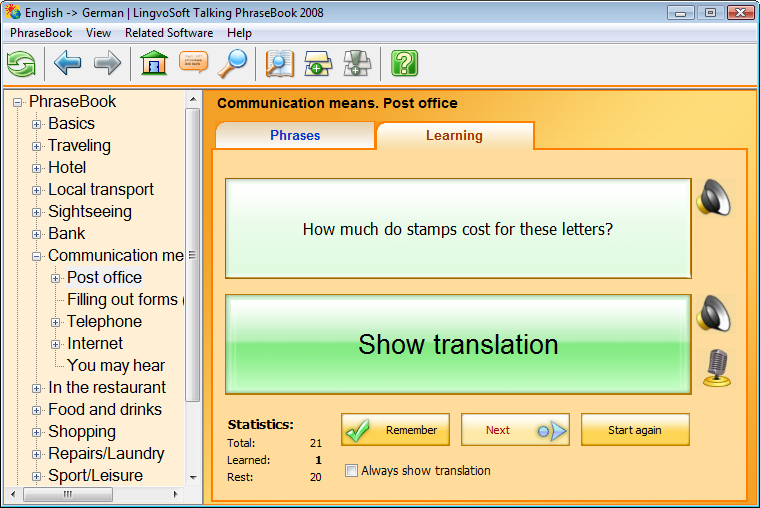The image size is (760, 508).
Task: Expand the Local transport node
Action: (36, 190)
